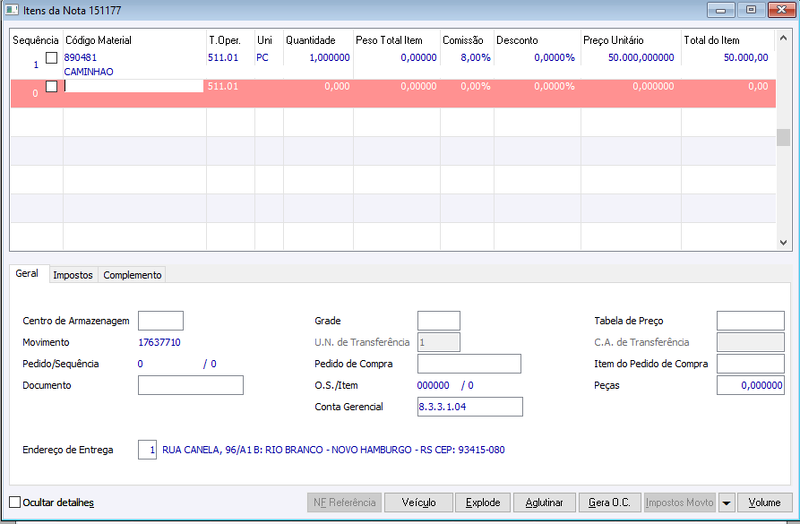Click the Comissão column header
This screenshot has width=800, height=524.
click(463, 40)
